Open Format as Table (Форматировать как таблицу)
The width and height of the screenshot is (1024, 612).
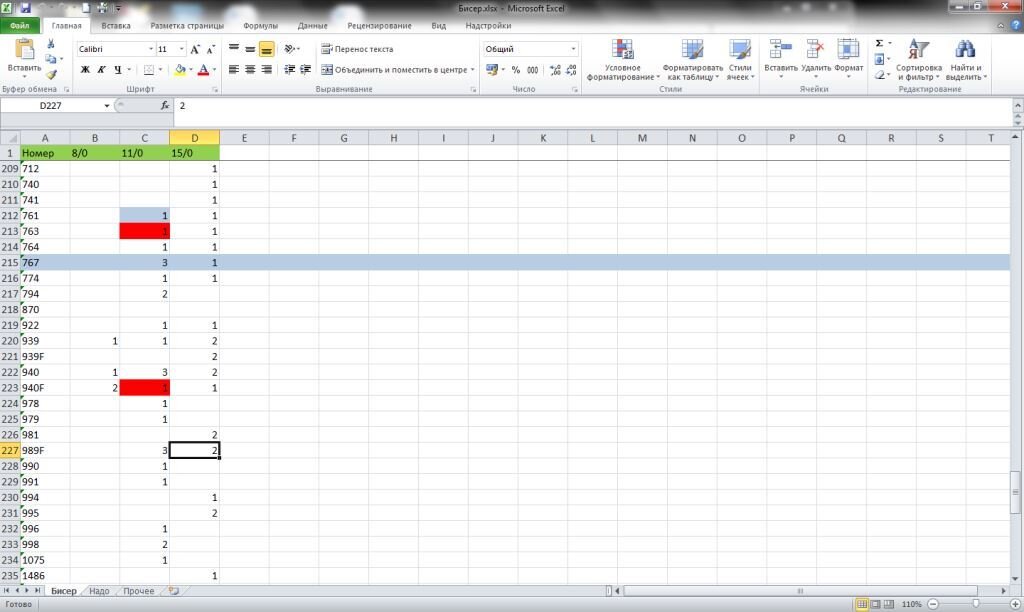click(x=692, y=59)
